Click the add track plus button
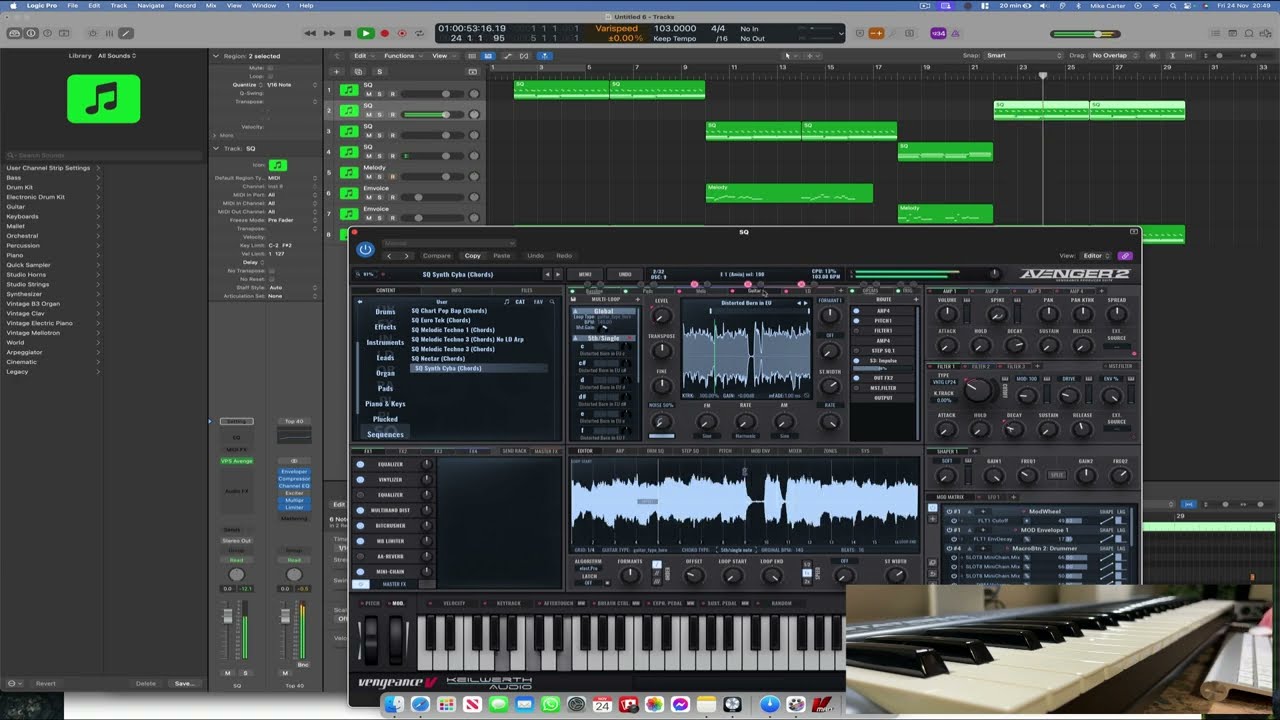Image resolution: width=1280 pixels, height=720 pixels. pos(337,72)
